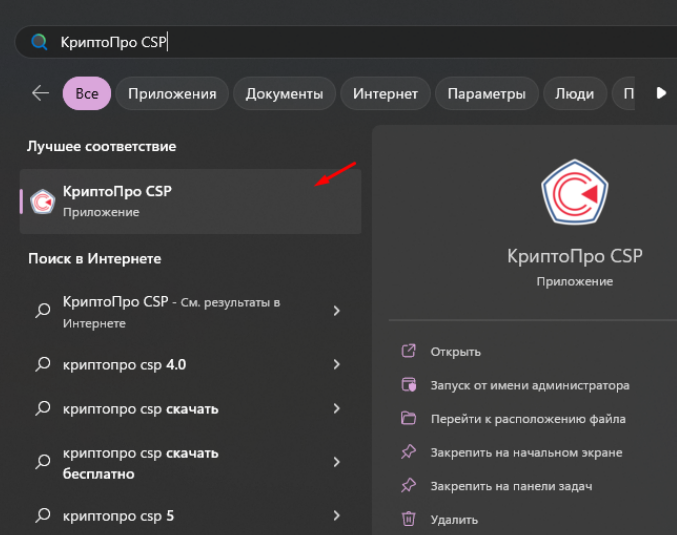Click the search icon next to См. результаты в Интернете

click(42, 311)
